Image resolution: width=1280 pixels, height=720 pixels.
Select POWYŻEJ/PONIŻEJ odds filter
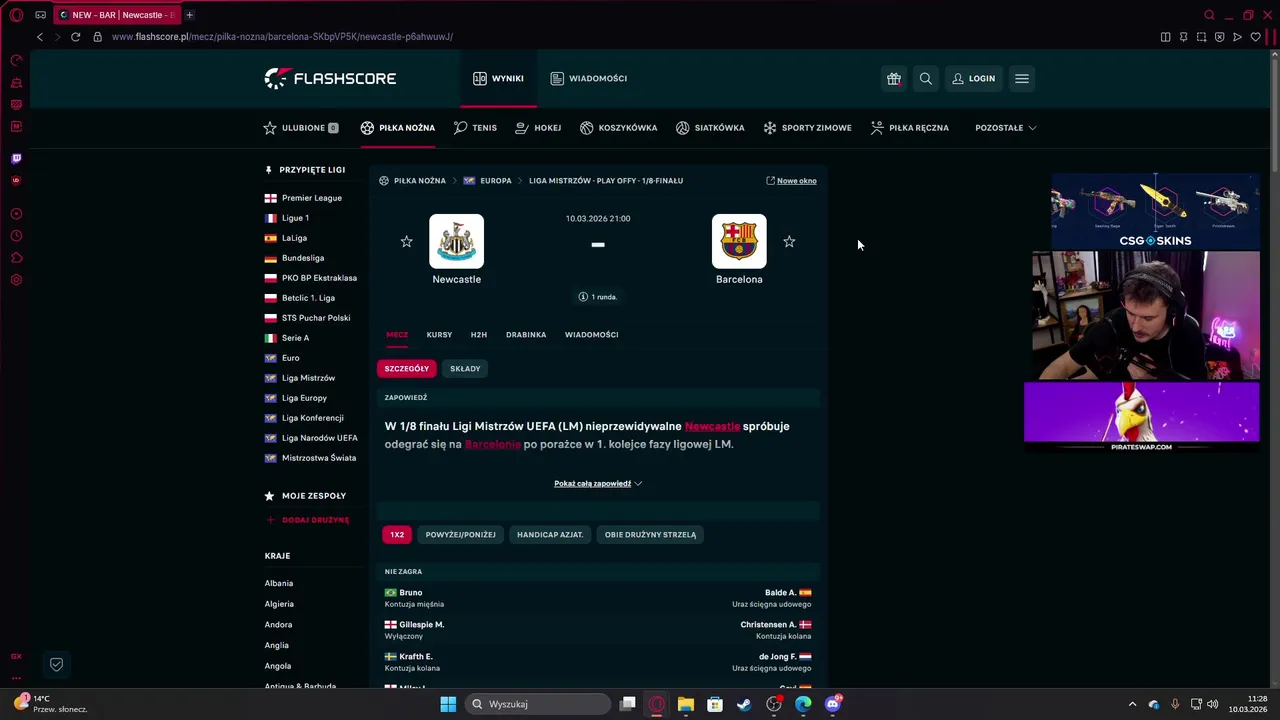pos(460,535)
